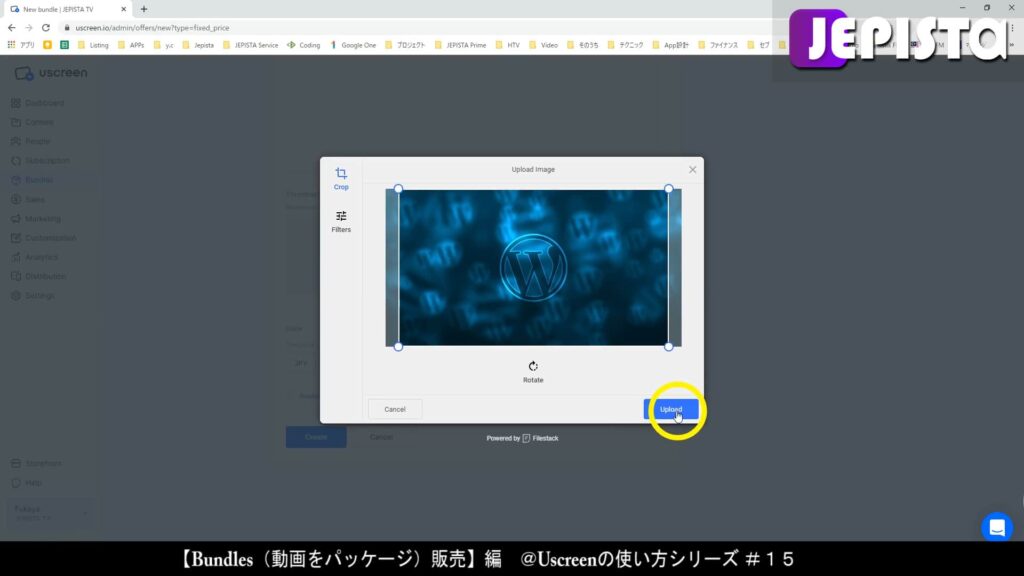Grab the top-left crop handle
This screenshot has height=576, width=1024.
[398, 189]
